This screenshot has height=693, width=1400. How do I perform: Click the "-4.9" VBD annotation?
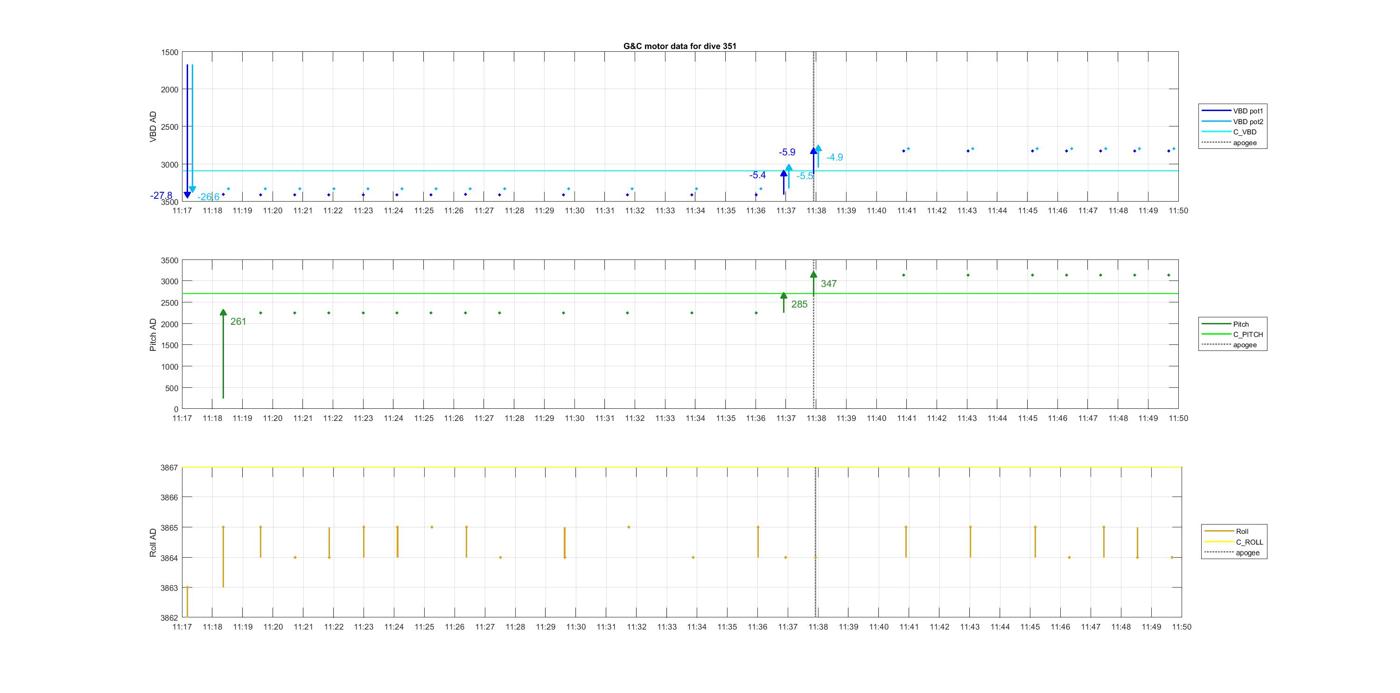(x=835, y=157)
